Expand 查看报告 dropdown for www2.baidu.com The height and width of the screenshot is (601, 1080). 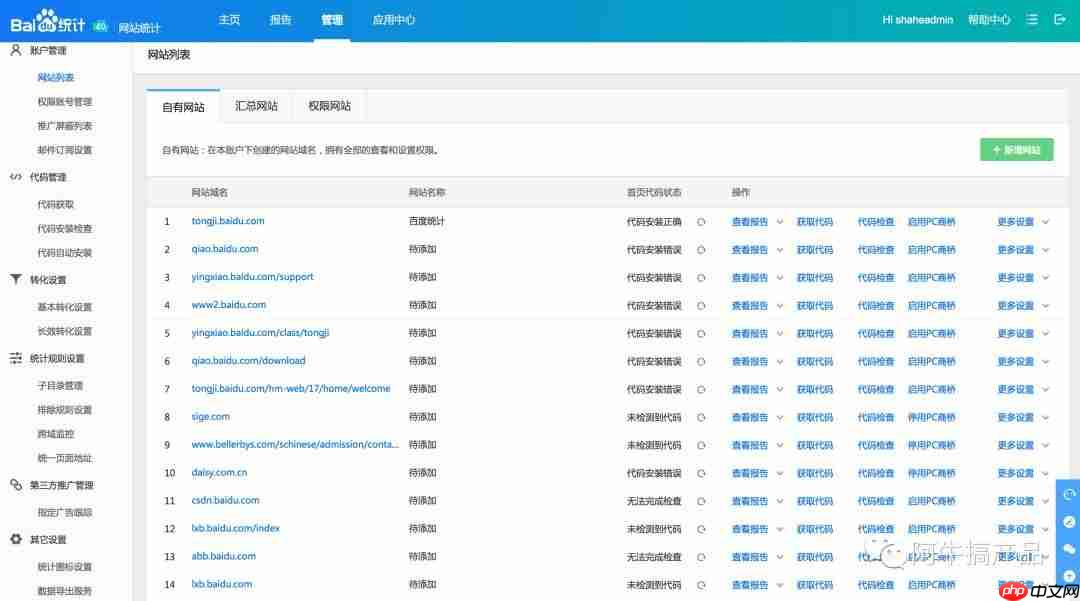pos(780,306)
